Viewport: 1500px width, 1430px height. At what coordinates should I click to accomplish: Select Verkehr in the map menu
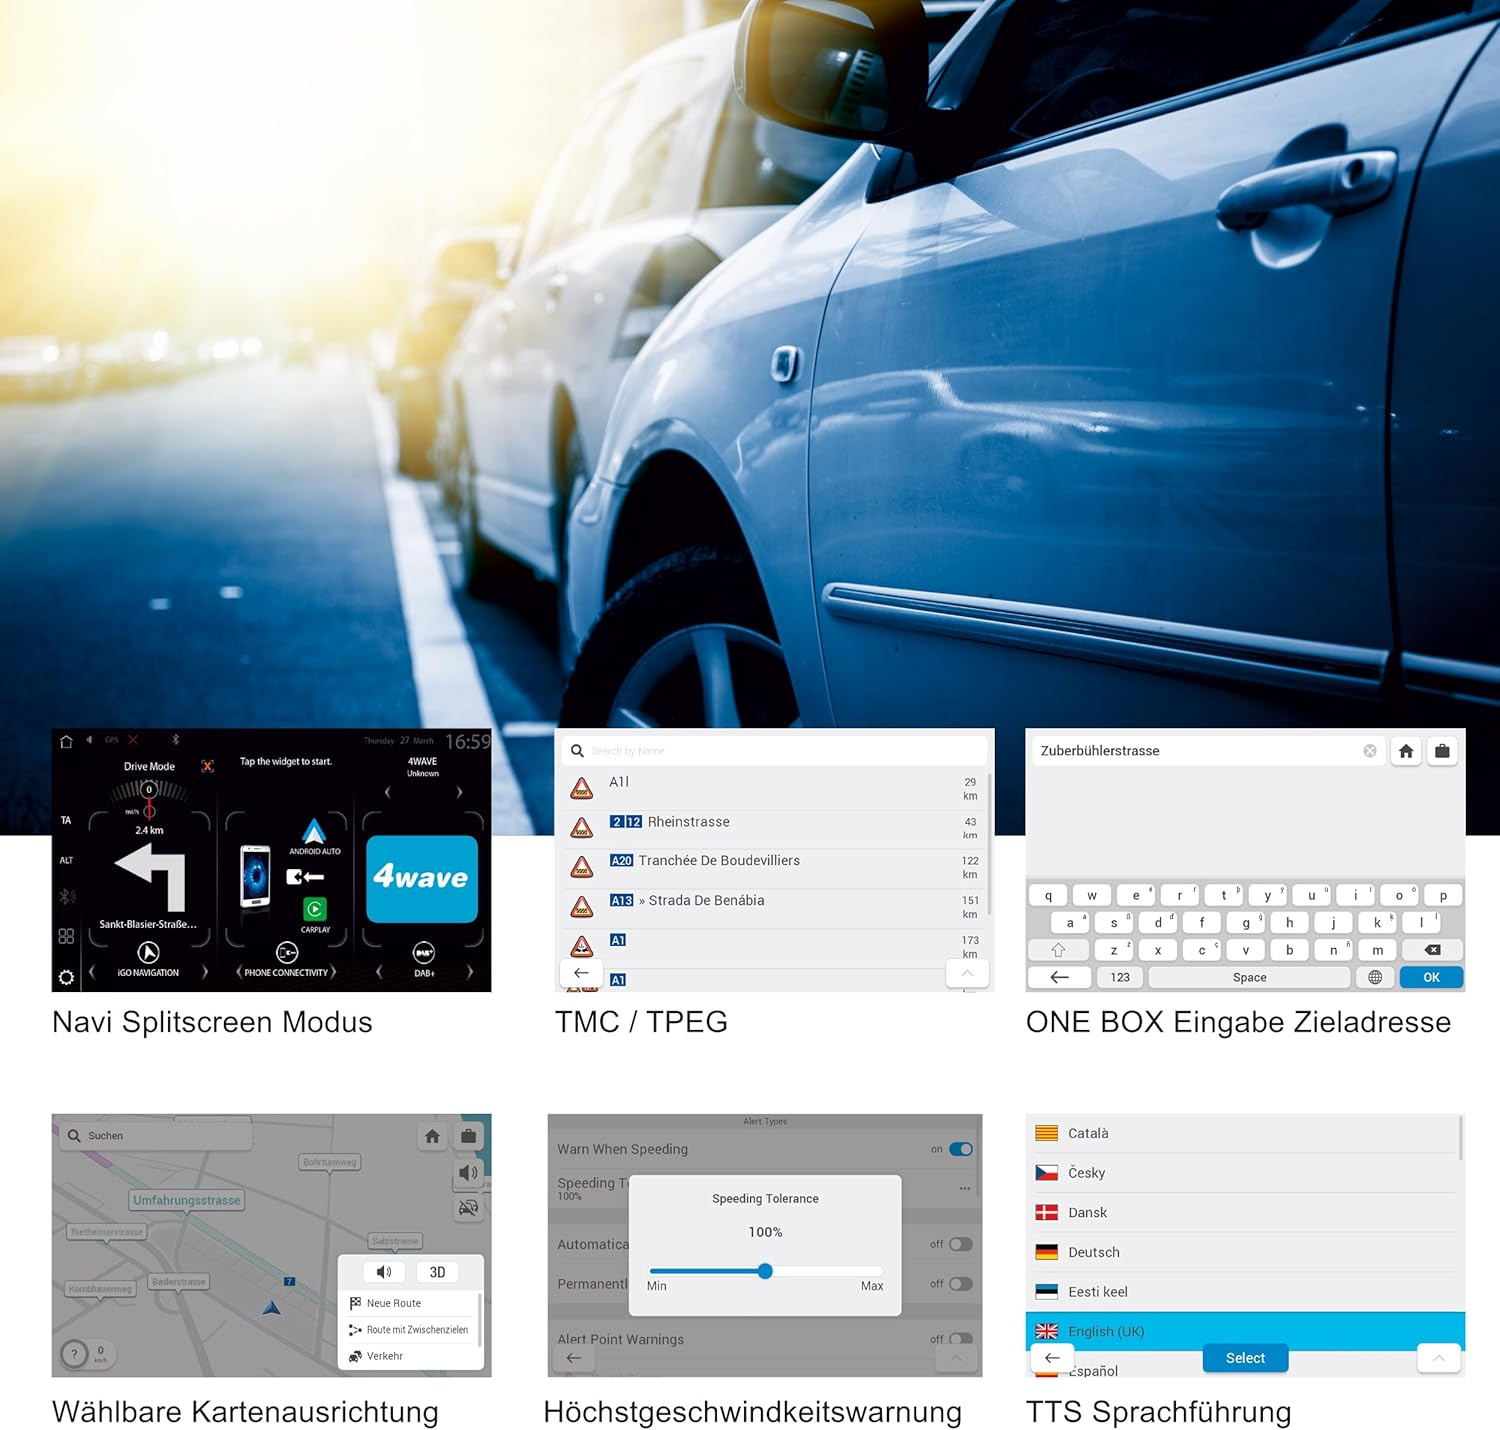[384, 1356]
